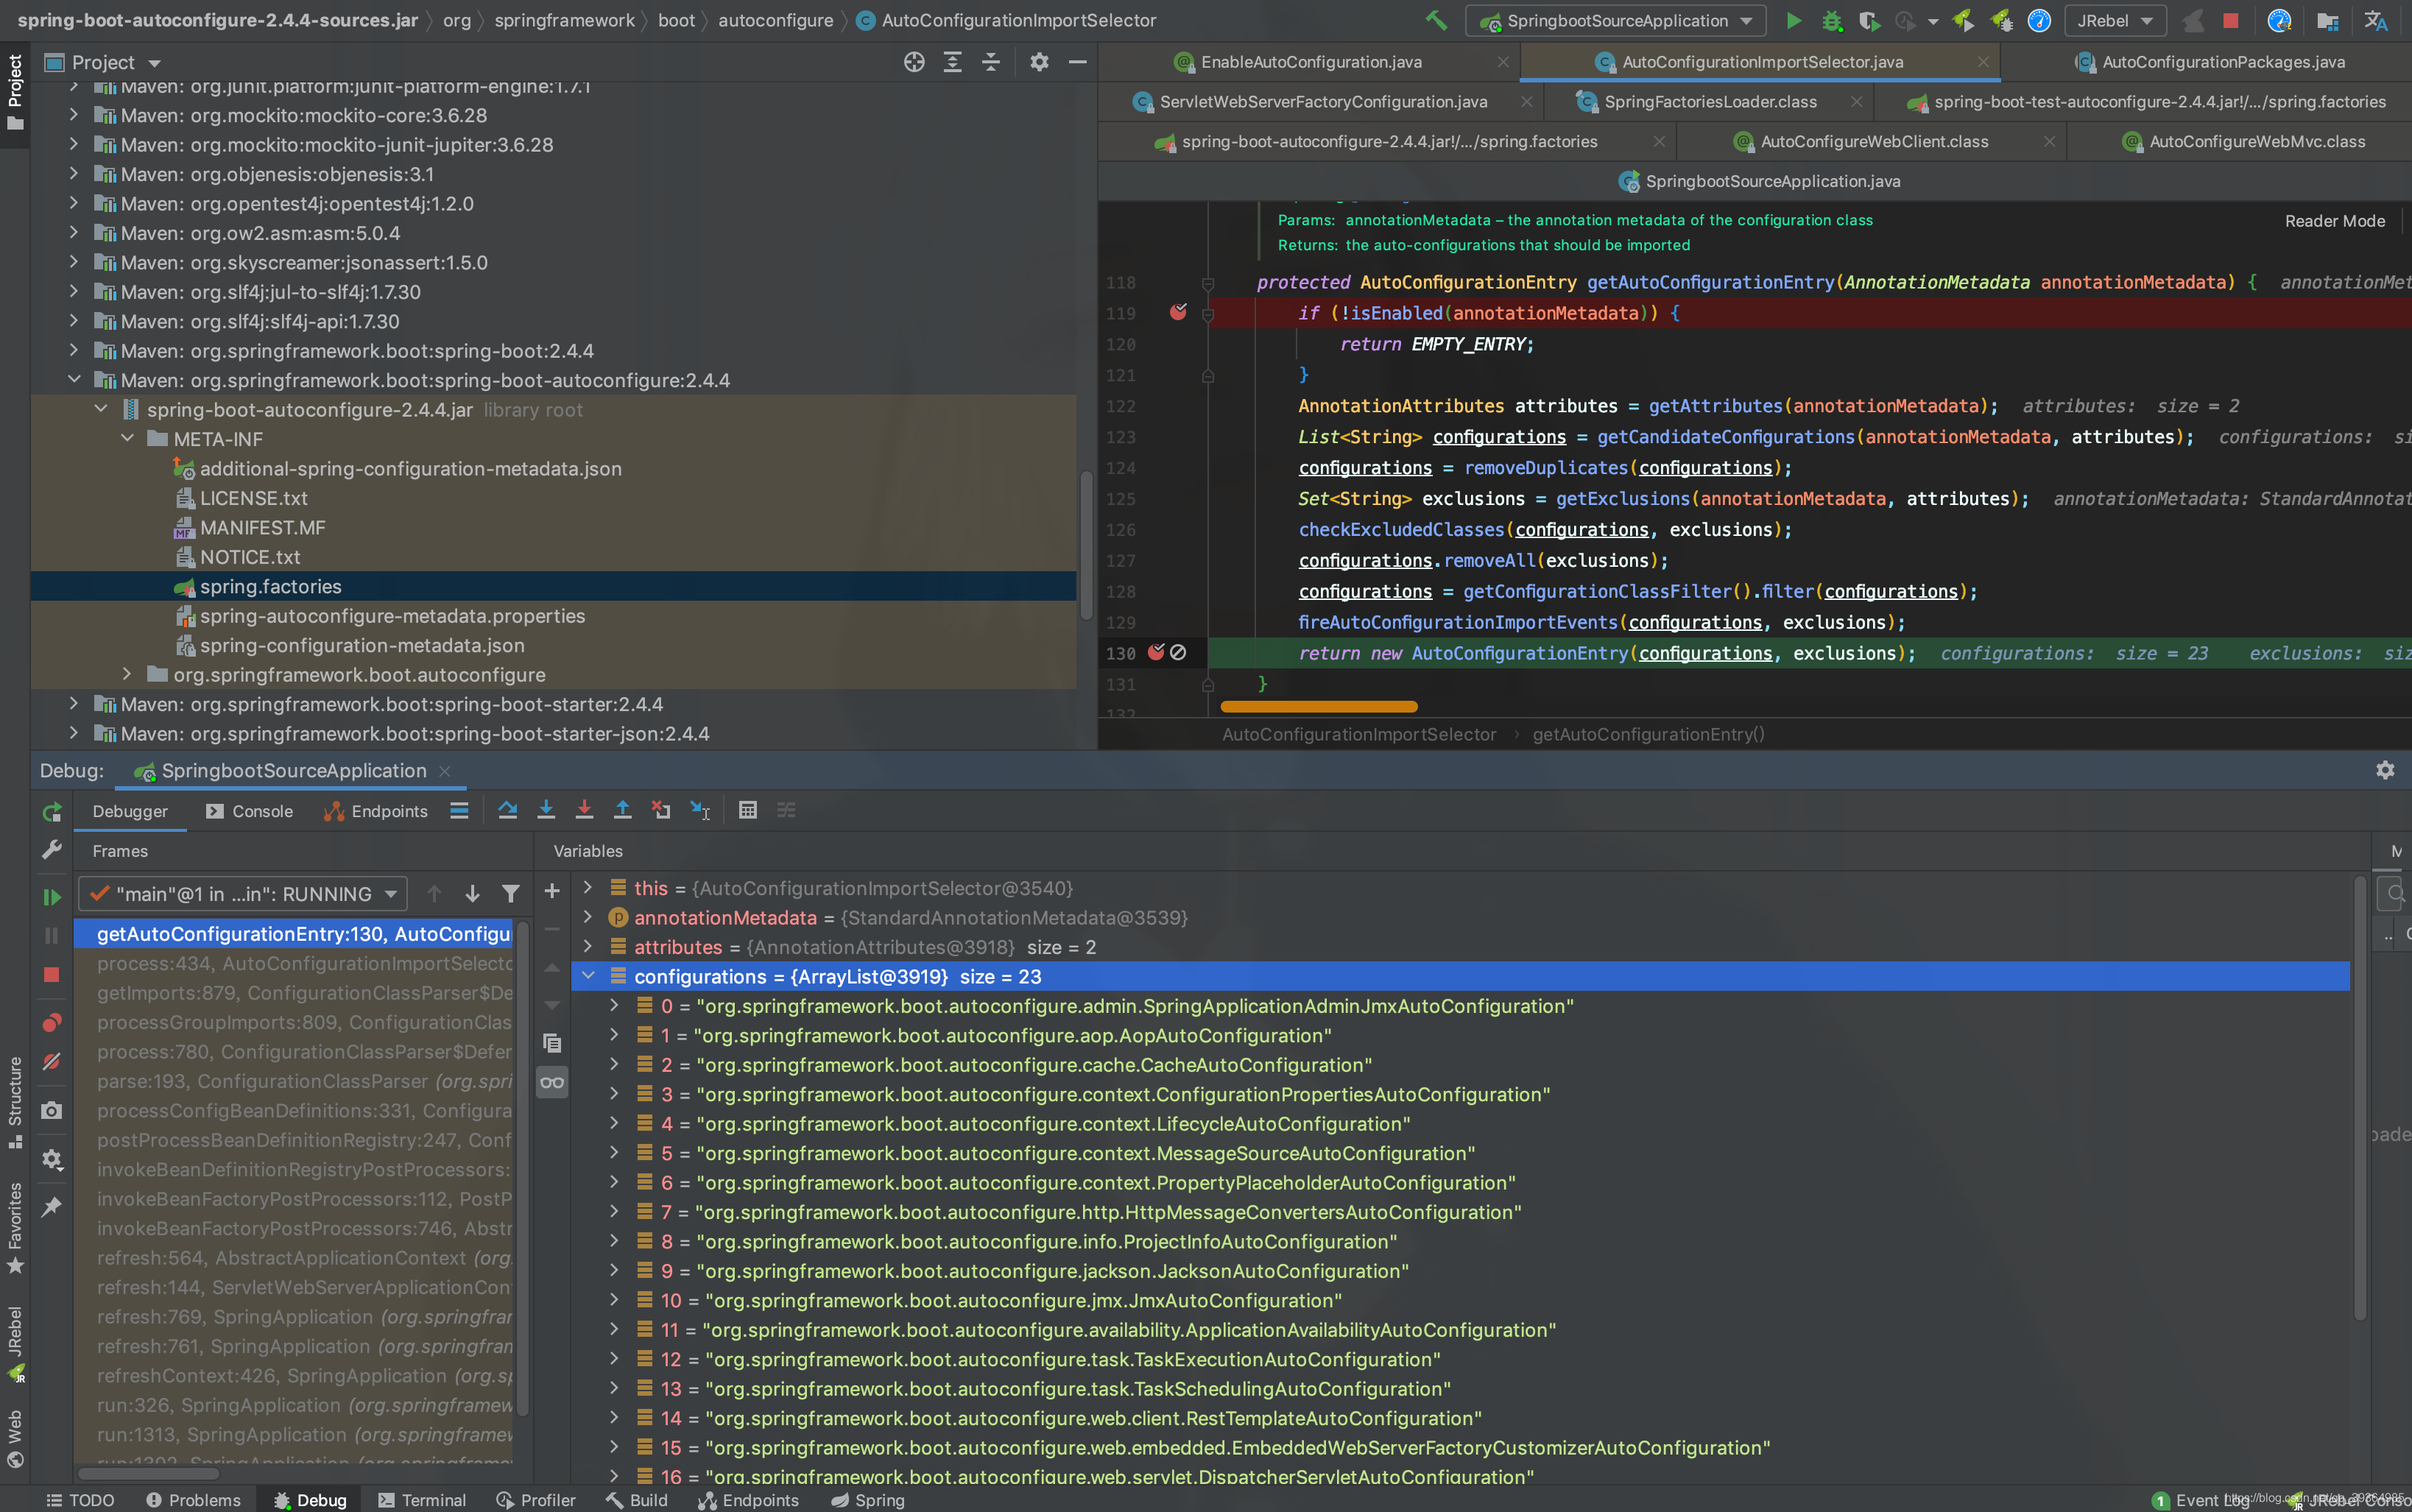Resume program execution in the debug panel
This screenshot has height=1512, width=2412.
pyautogui.click(x=52, y=897)
